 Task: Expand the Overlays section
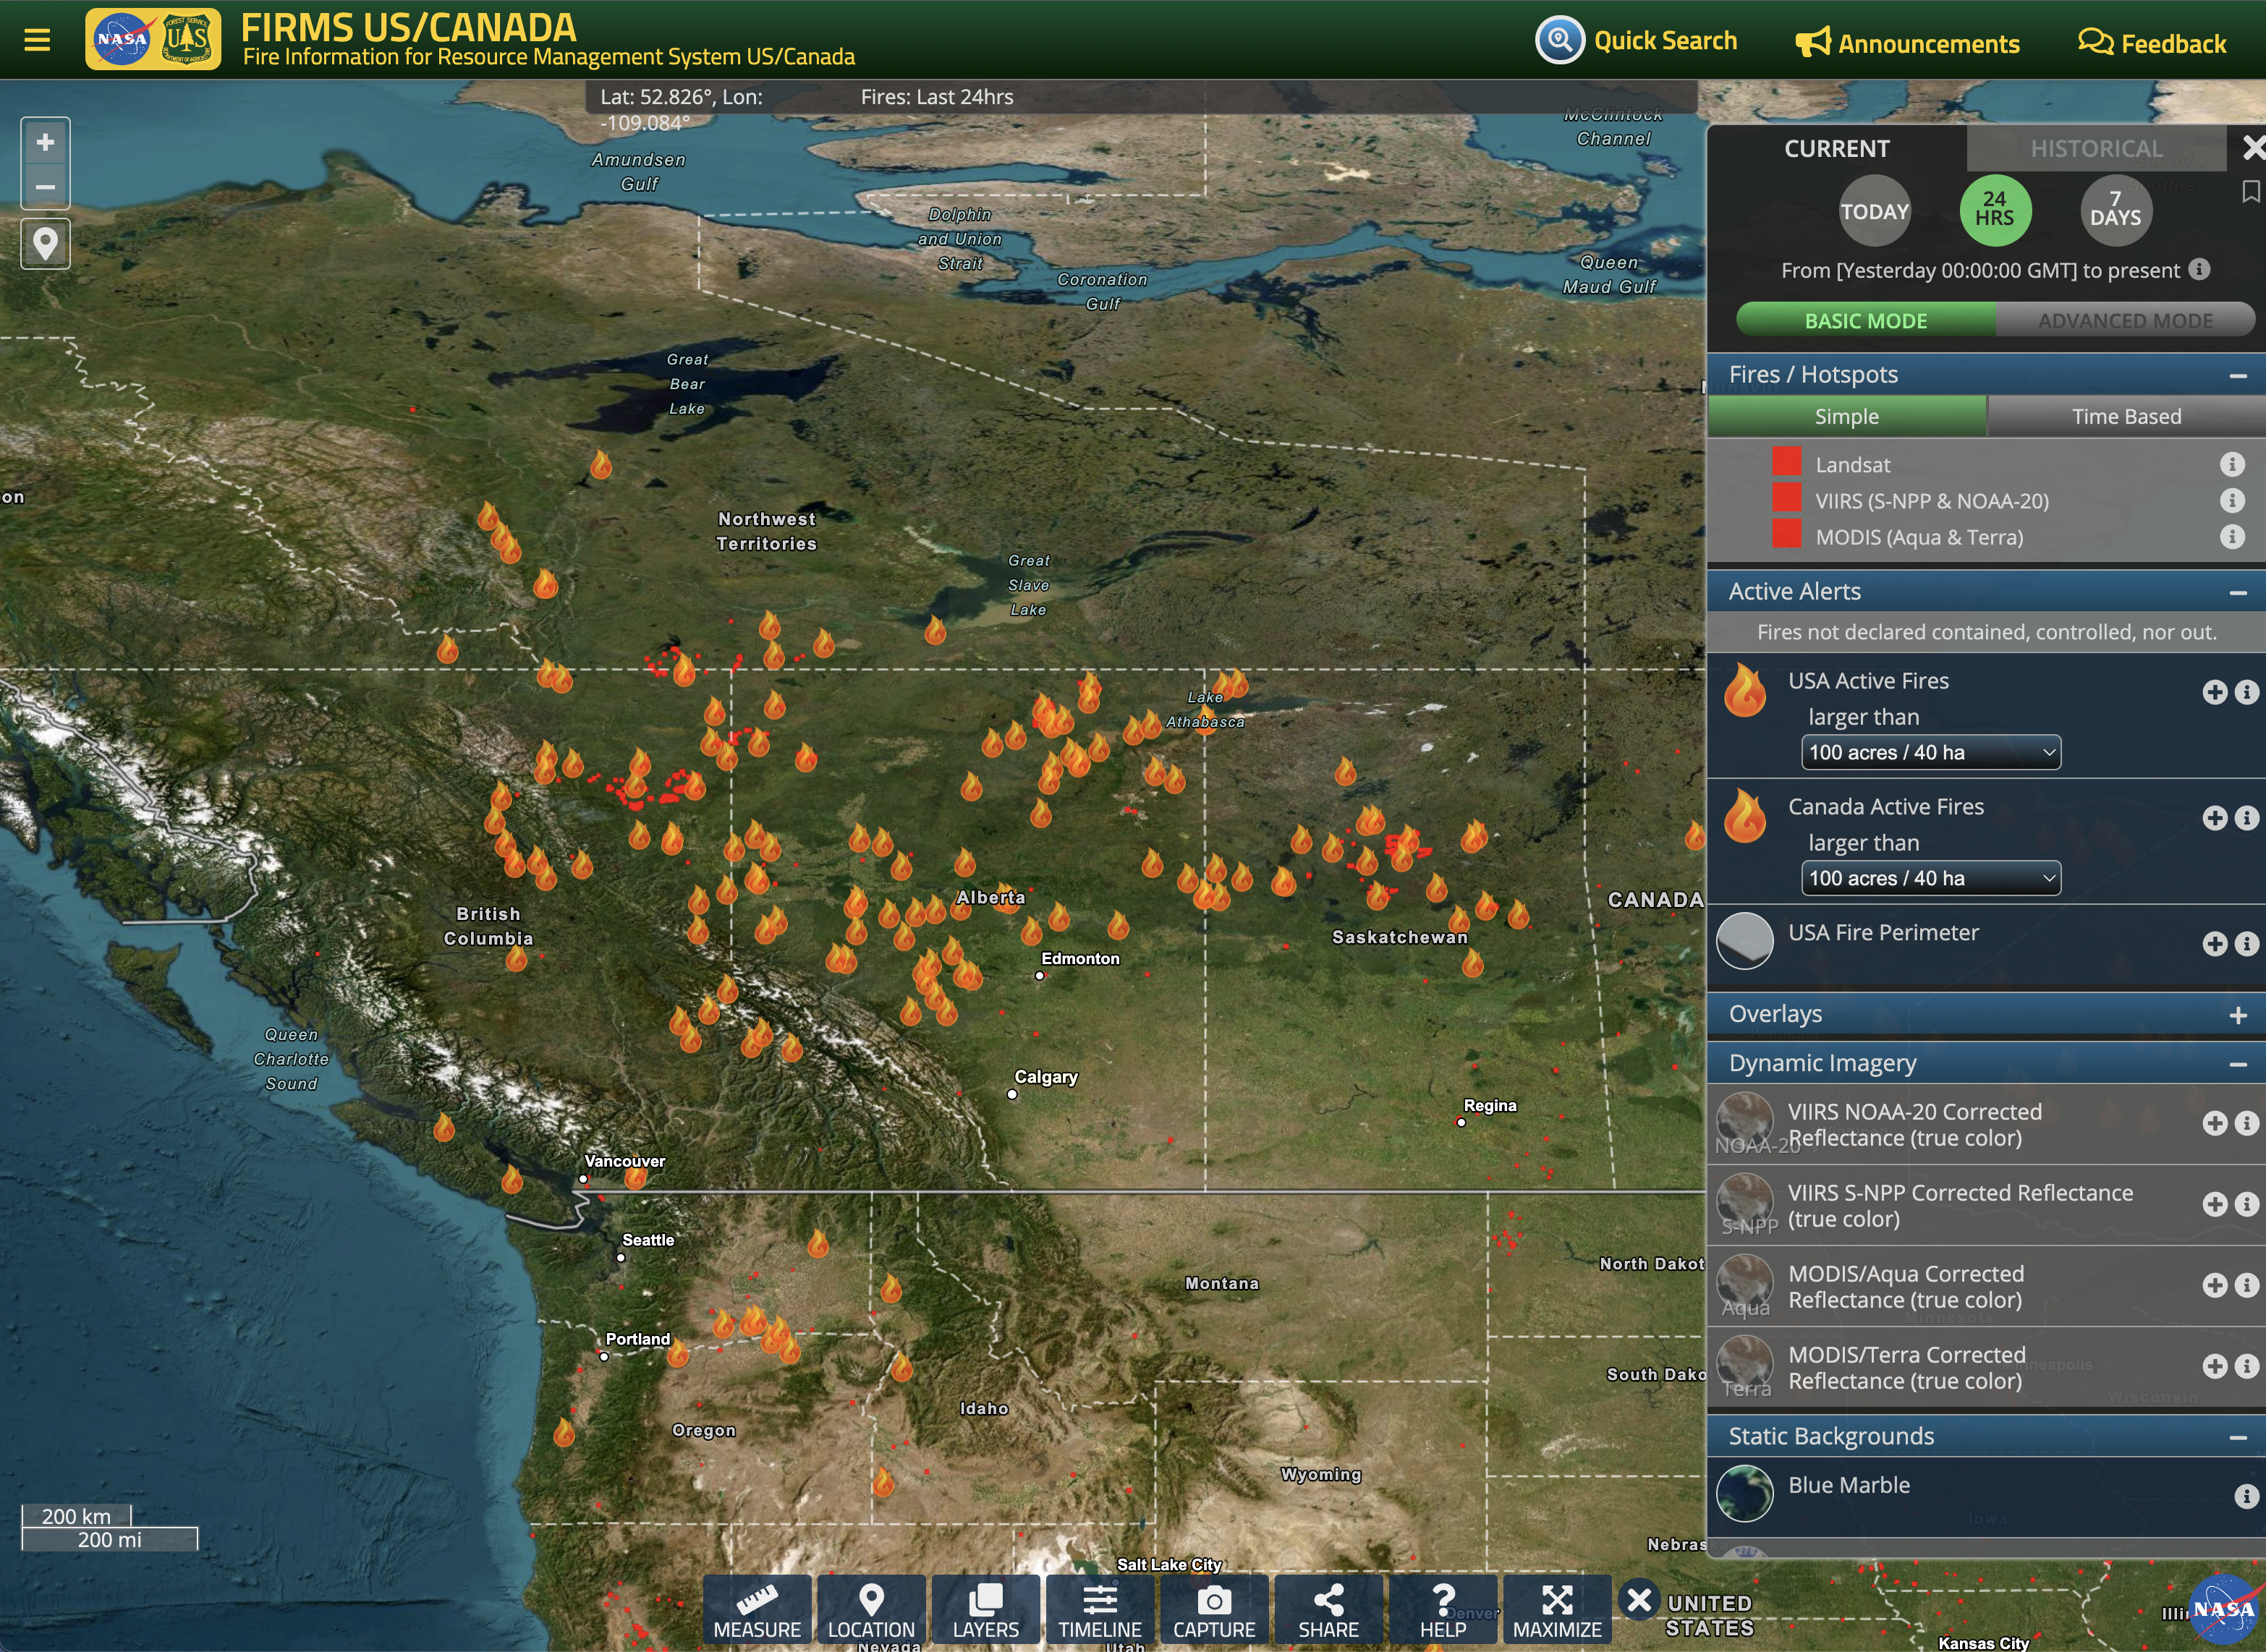click(2238, 1015)
